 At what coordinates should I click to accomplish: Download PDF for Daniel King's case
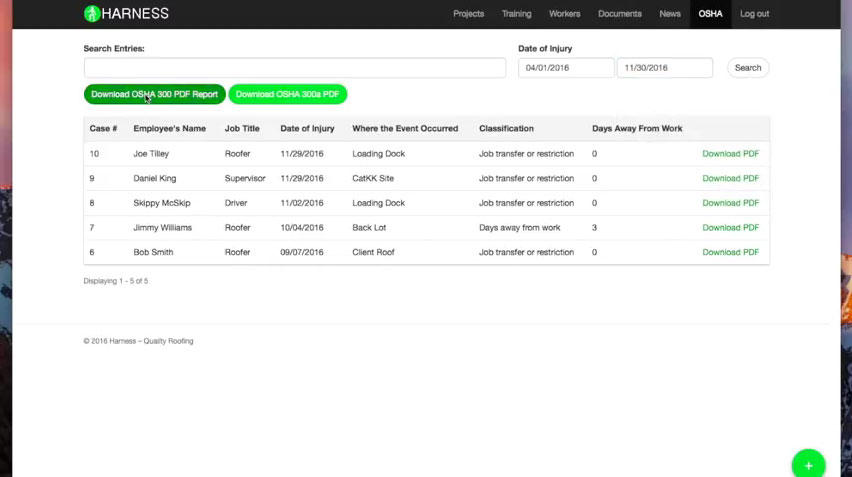730,179
